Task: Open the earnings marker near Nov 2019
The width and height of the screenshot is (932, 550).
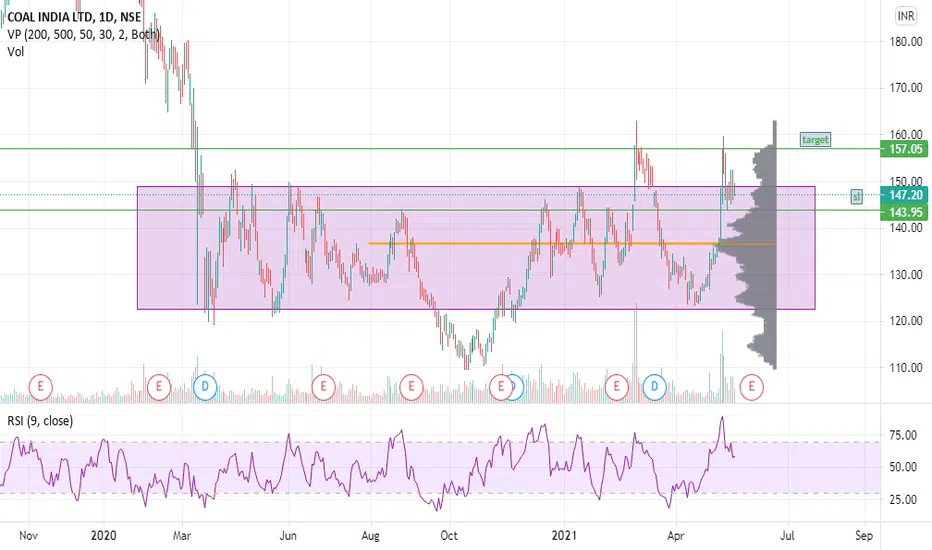Action: [x=40, y=387]
